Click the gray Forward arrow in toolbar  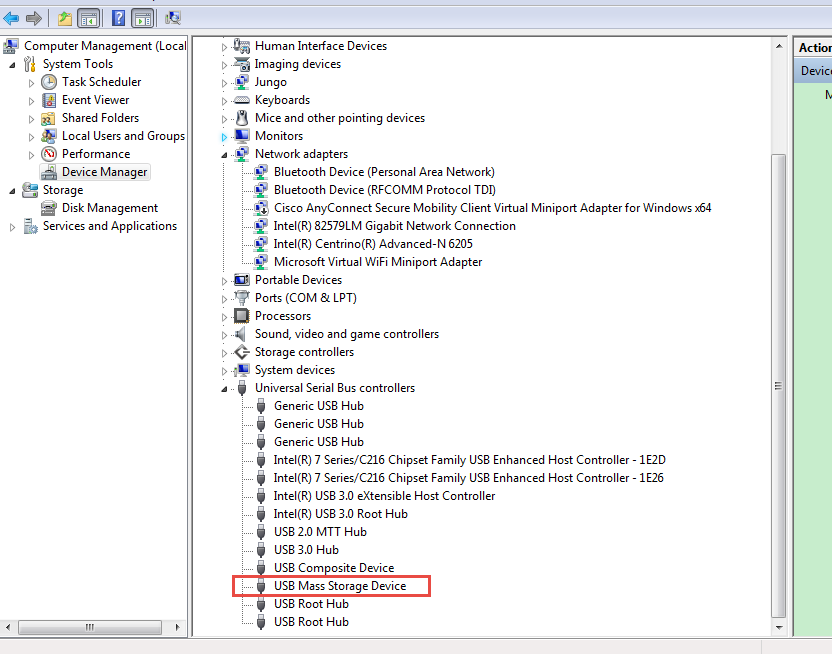33,19
